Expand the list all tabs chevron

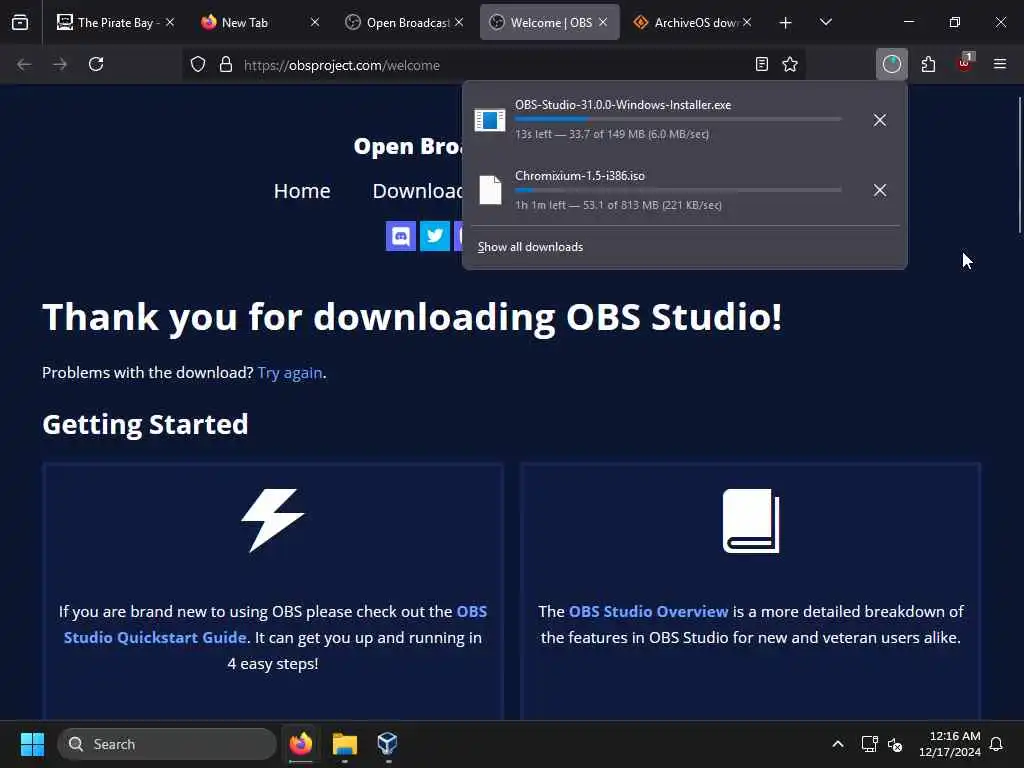click(x=825, y=22)
